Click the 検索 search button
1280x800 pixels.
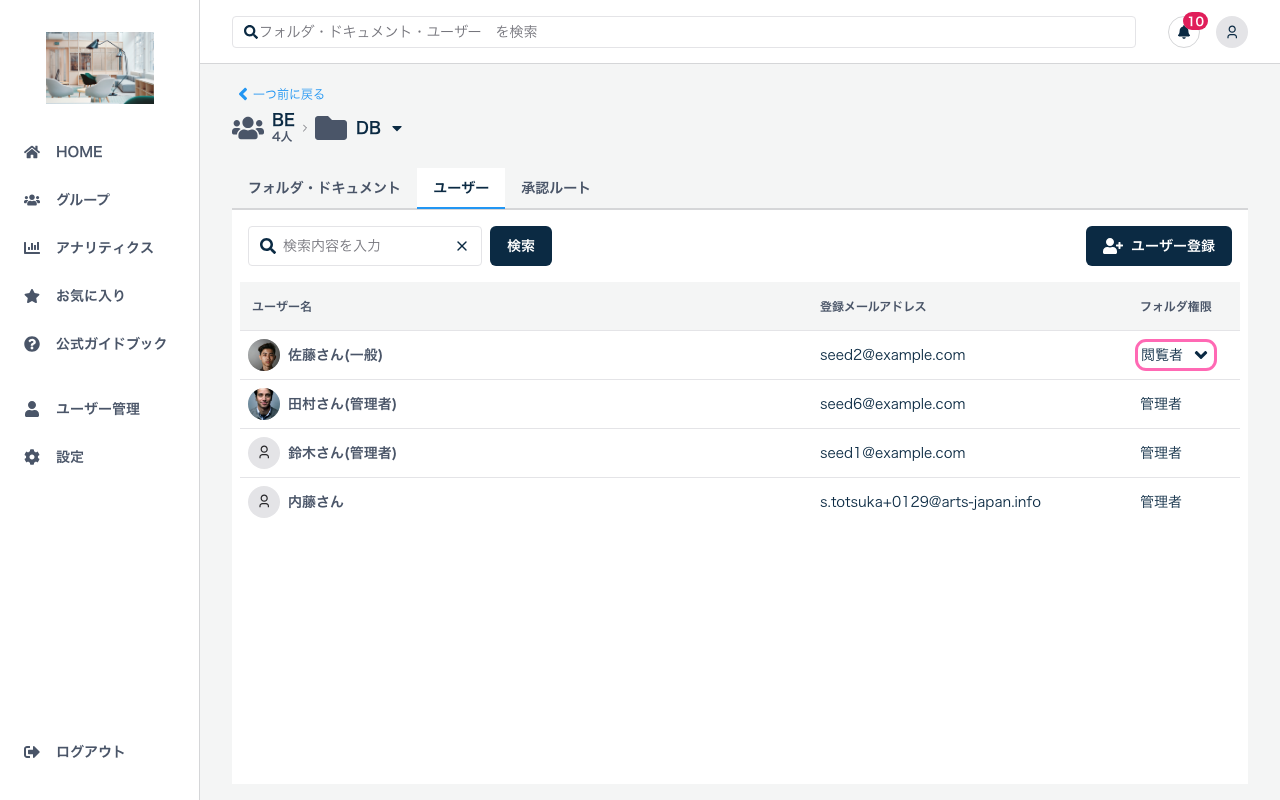point(521,246)
